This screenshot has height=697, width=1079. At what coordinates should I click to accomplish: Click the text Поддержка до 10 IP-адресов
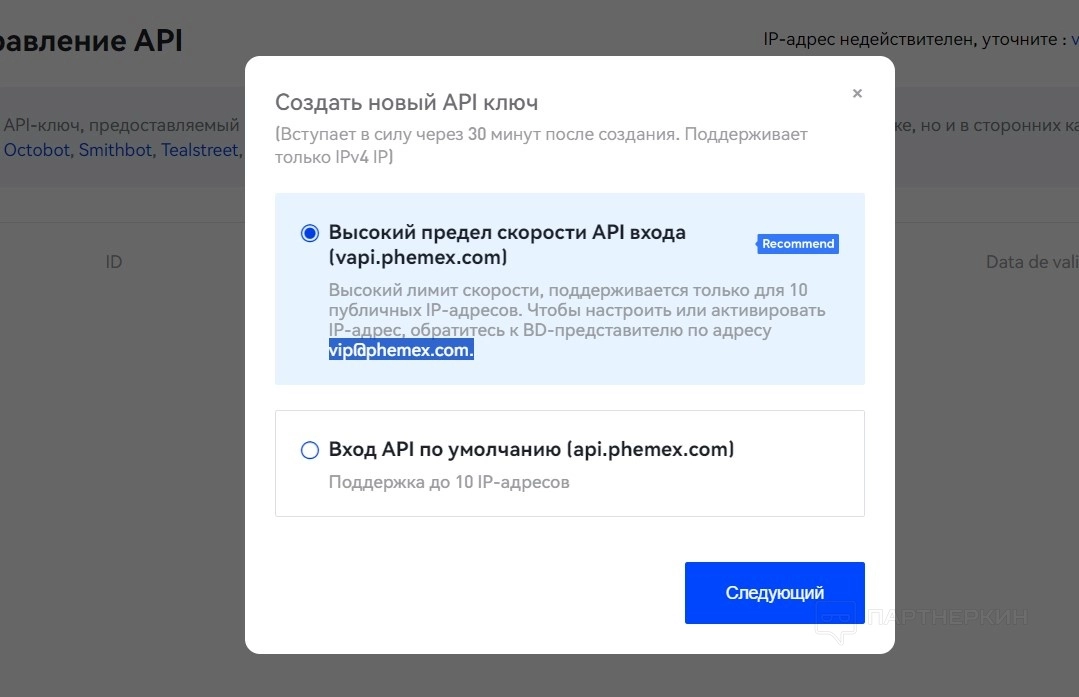pyautogui.click(x=449, y=482)
